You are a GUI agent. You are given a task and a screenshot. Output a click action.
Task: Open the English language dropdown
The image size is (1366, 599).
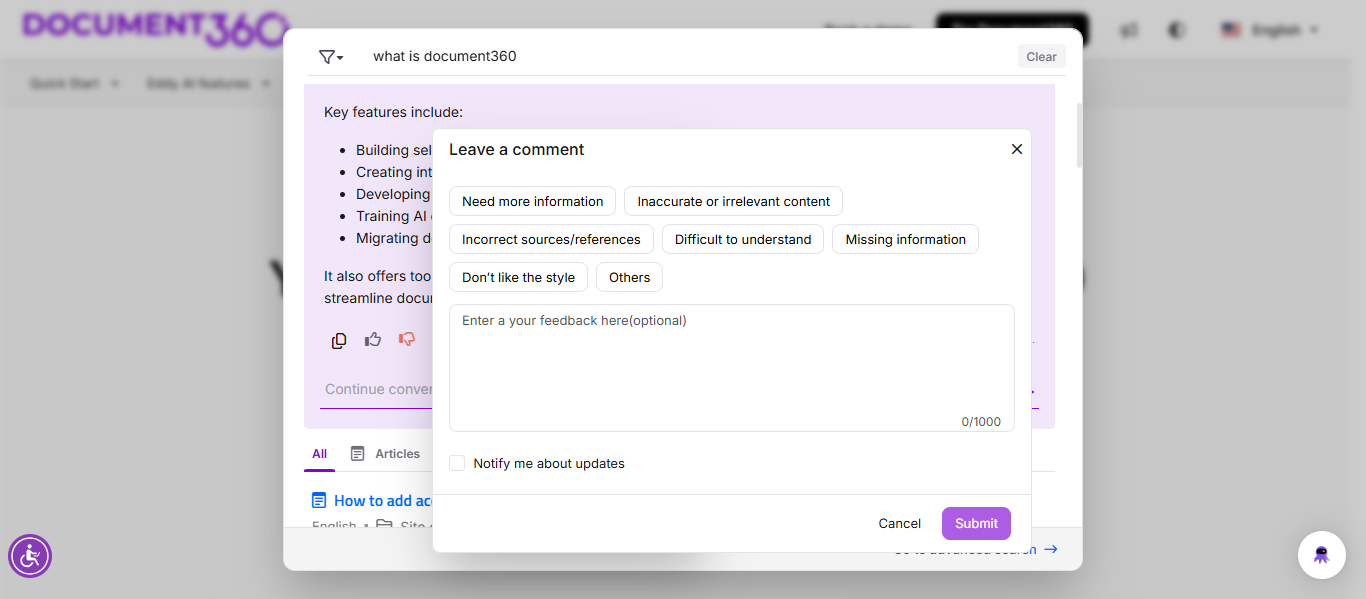pyautogui.click(x=1270, y=30)
